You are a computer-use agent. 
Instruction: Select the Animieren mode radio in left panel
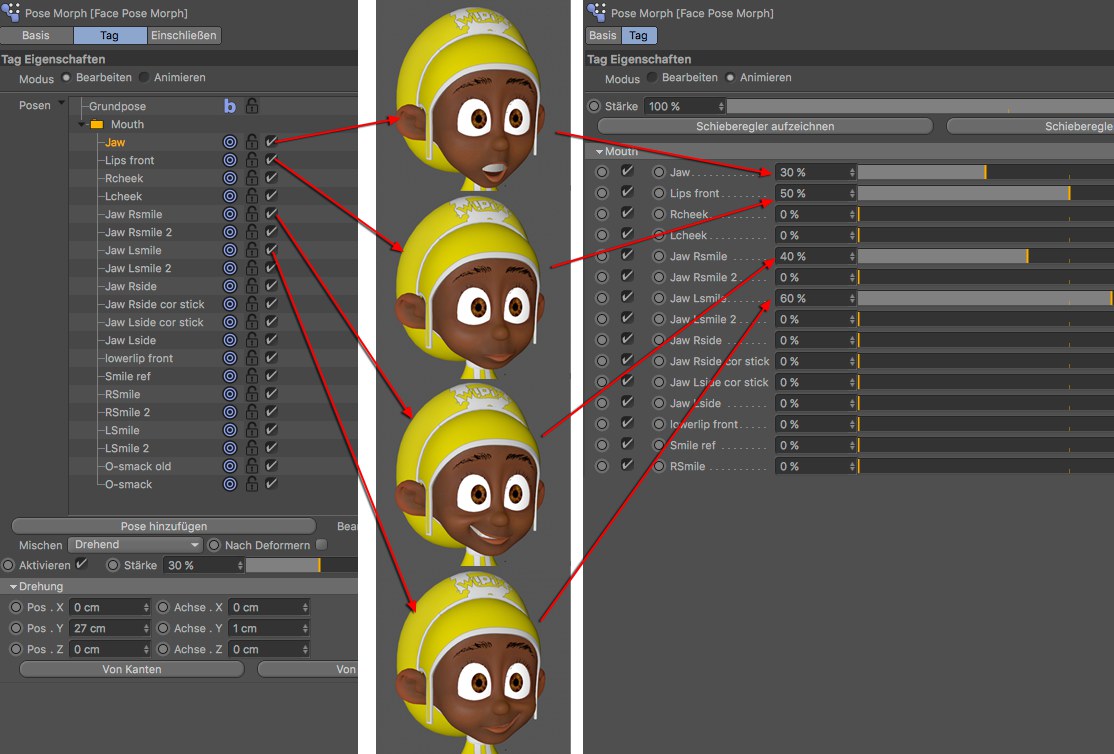click(x=144, y=78)
